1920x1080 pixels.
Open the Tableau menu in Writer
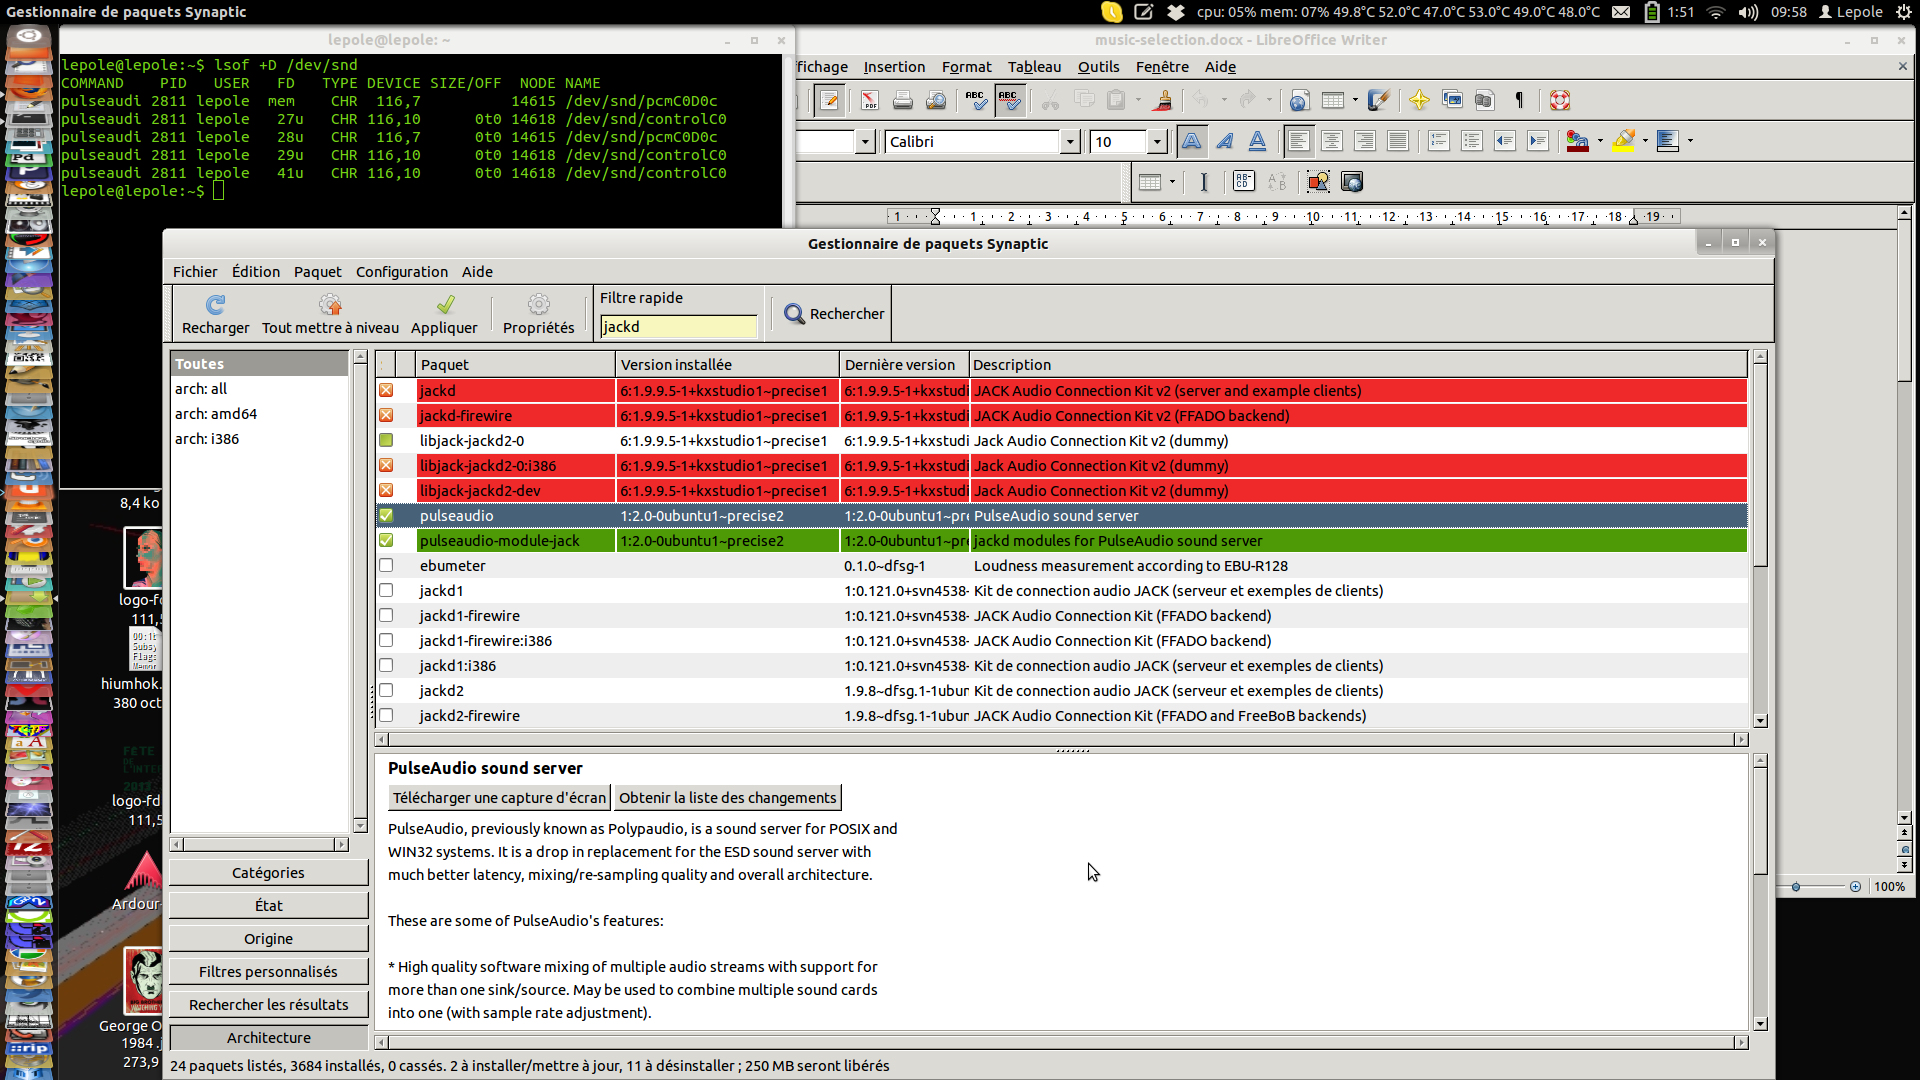tap(1034, 67)
